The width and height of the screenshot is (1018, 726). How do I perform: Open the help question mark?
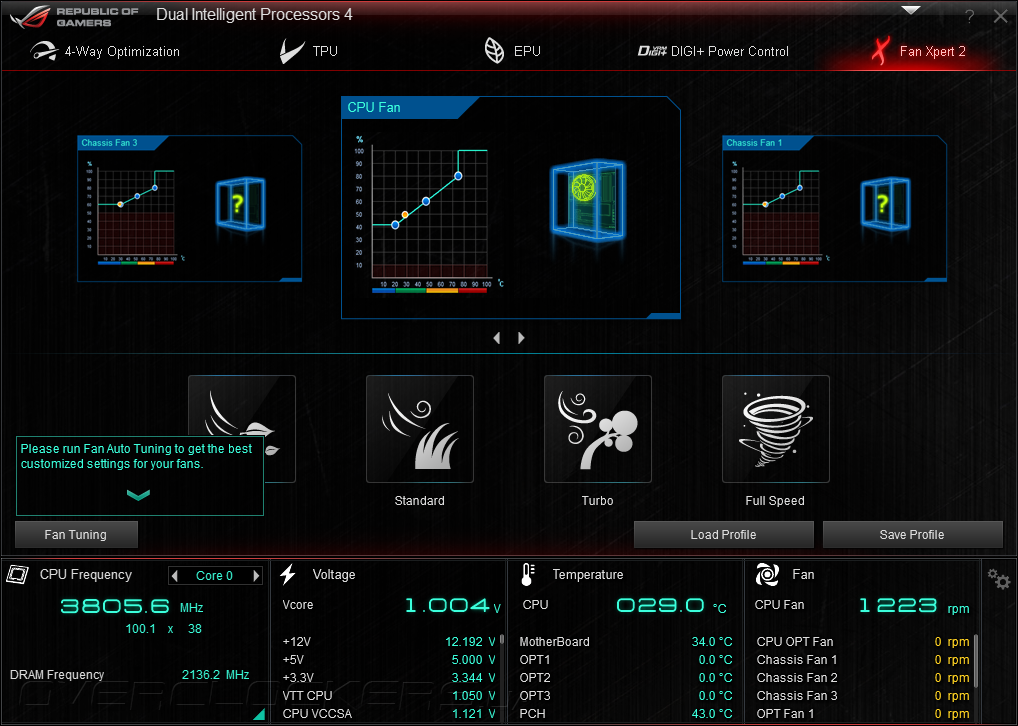coord(969,17)
